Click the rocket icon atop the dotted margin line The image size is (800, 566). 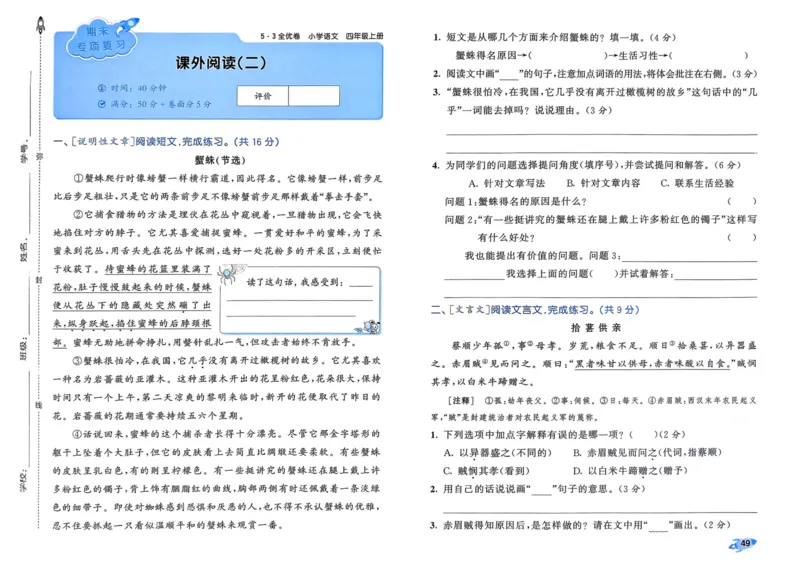40,24
